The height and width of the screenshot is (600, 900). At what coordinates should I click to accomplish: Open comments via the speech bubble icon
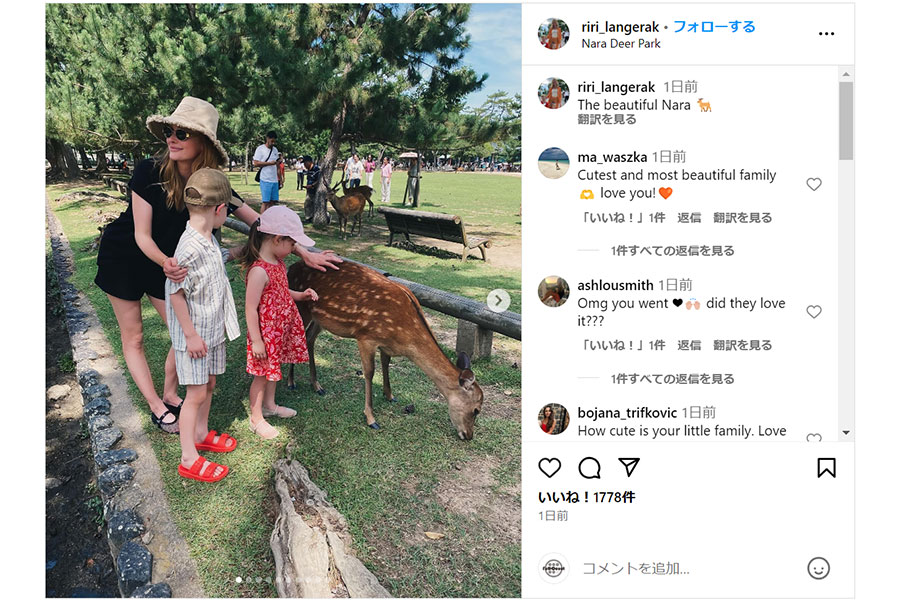coord(589,468)
